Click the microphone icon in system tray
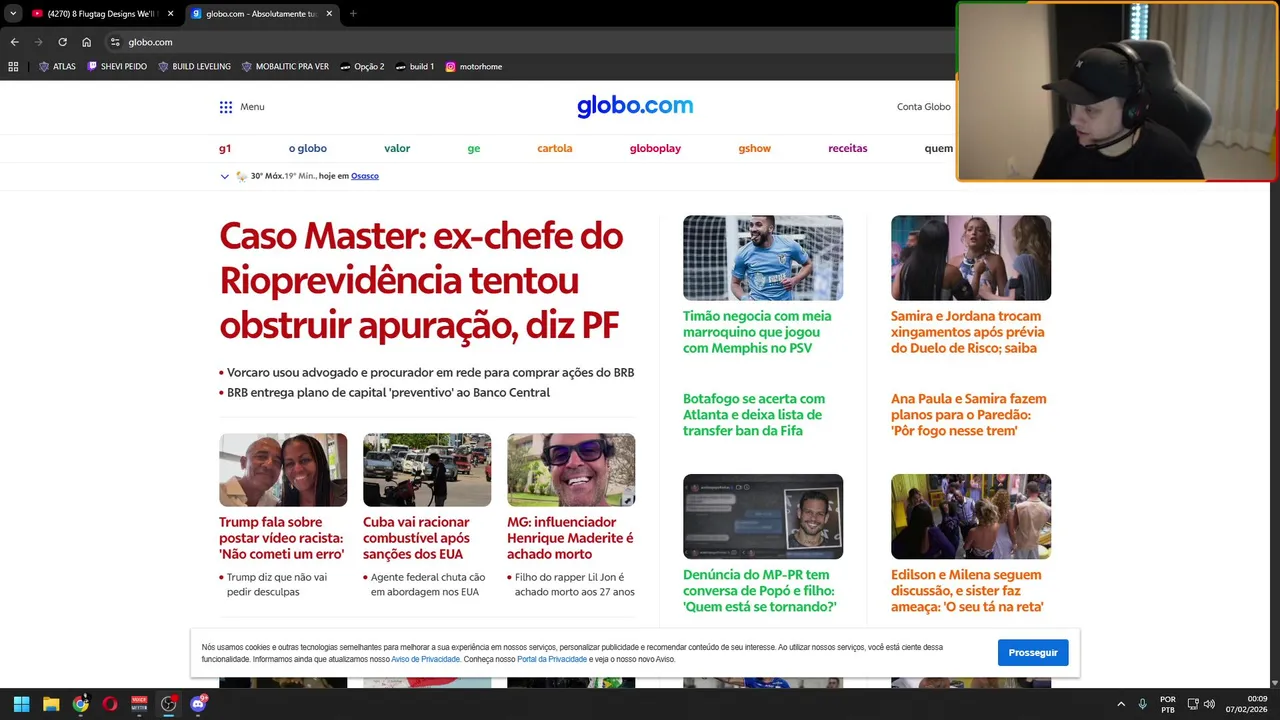1280x720 pixels. [1142, 704]
